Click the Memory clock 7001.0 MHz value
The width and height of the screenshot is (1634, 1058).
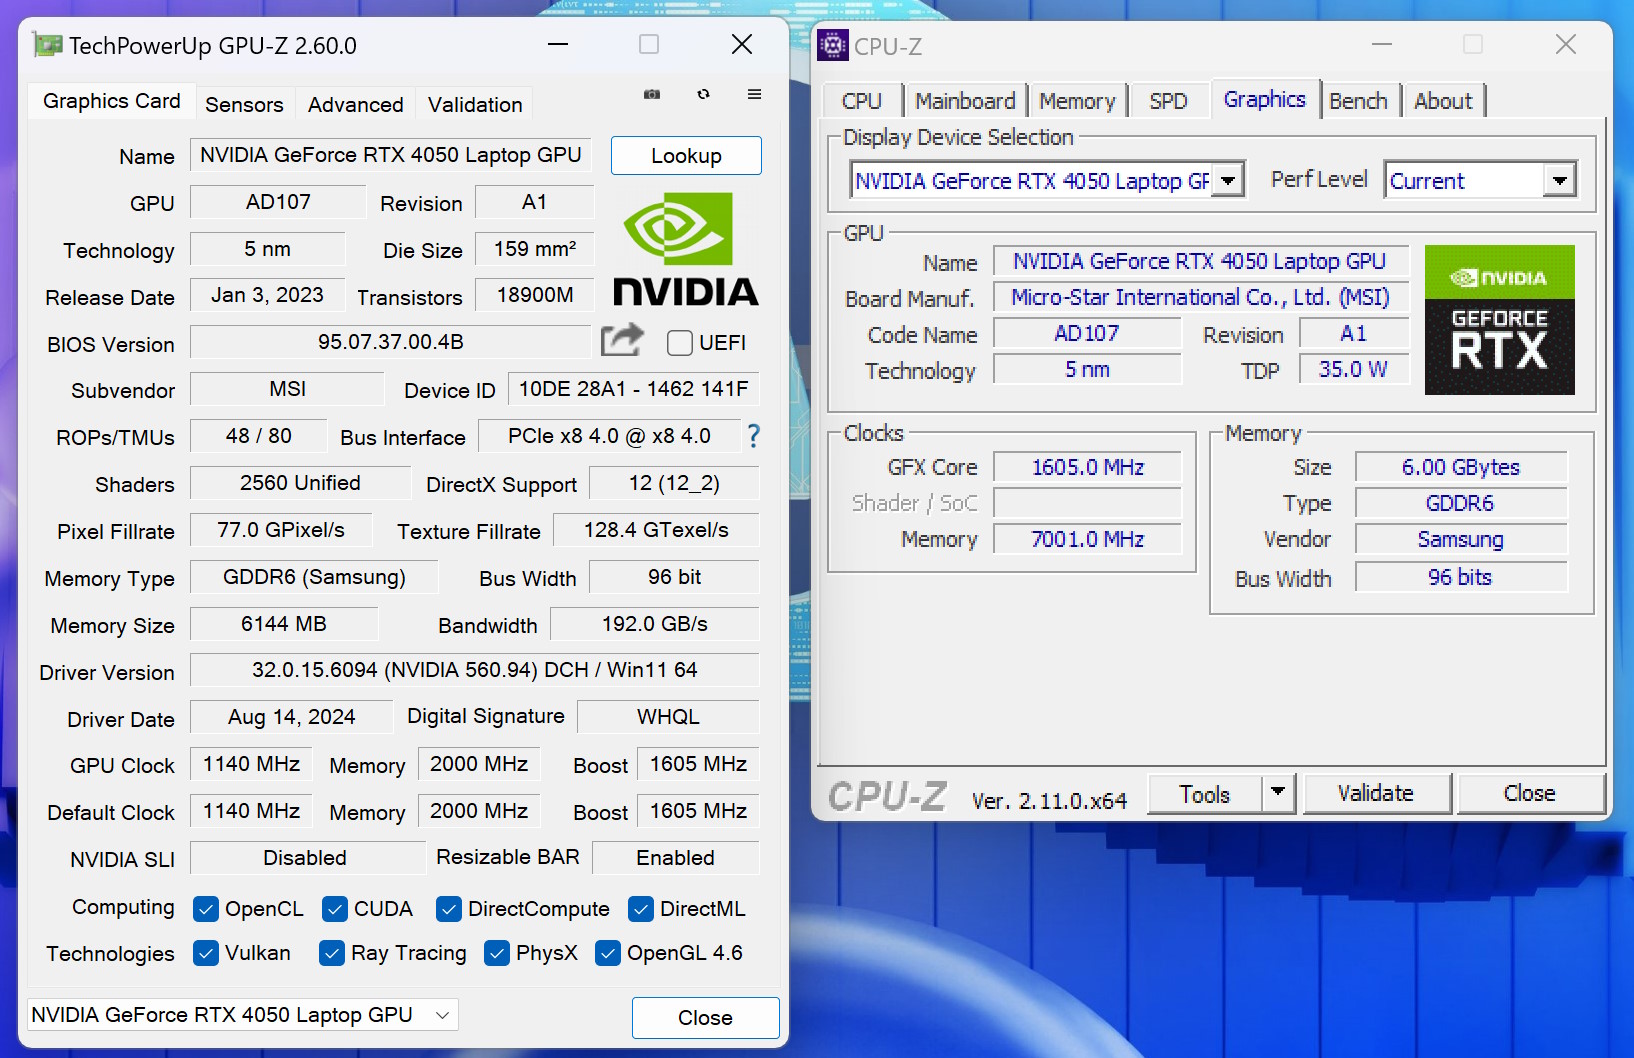[1088, 539]
